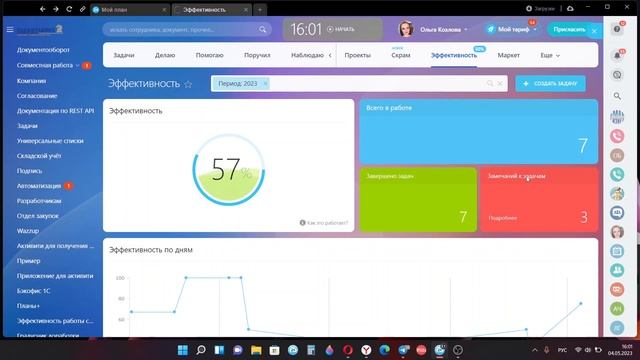Open 'Автоматизация' in the sidebar
This screenshot has width=640, height=360.
pos(39,186)
